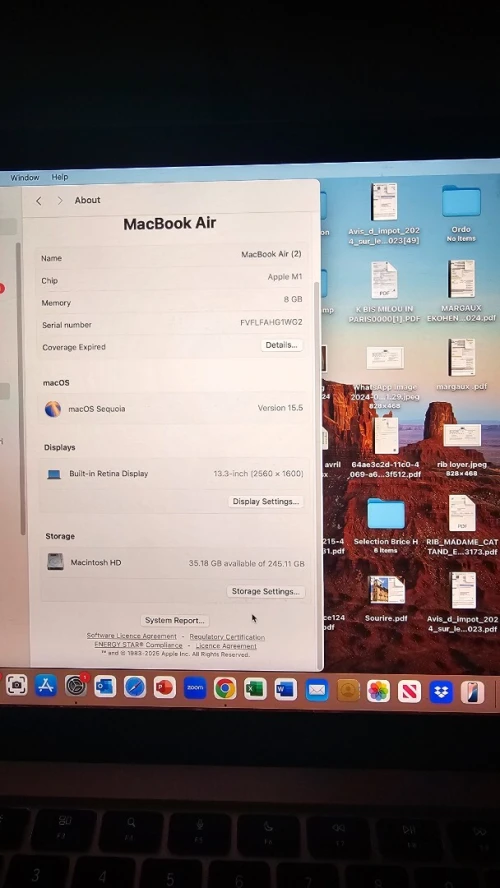Open PowerPoint from the Dock
This screenshot has width=500, height=888.
pos(165,688)
